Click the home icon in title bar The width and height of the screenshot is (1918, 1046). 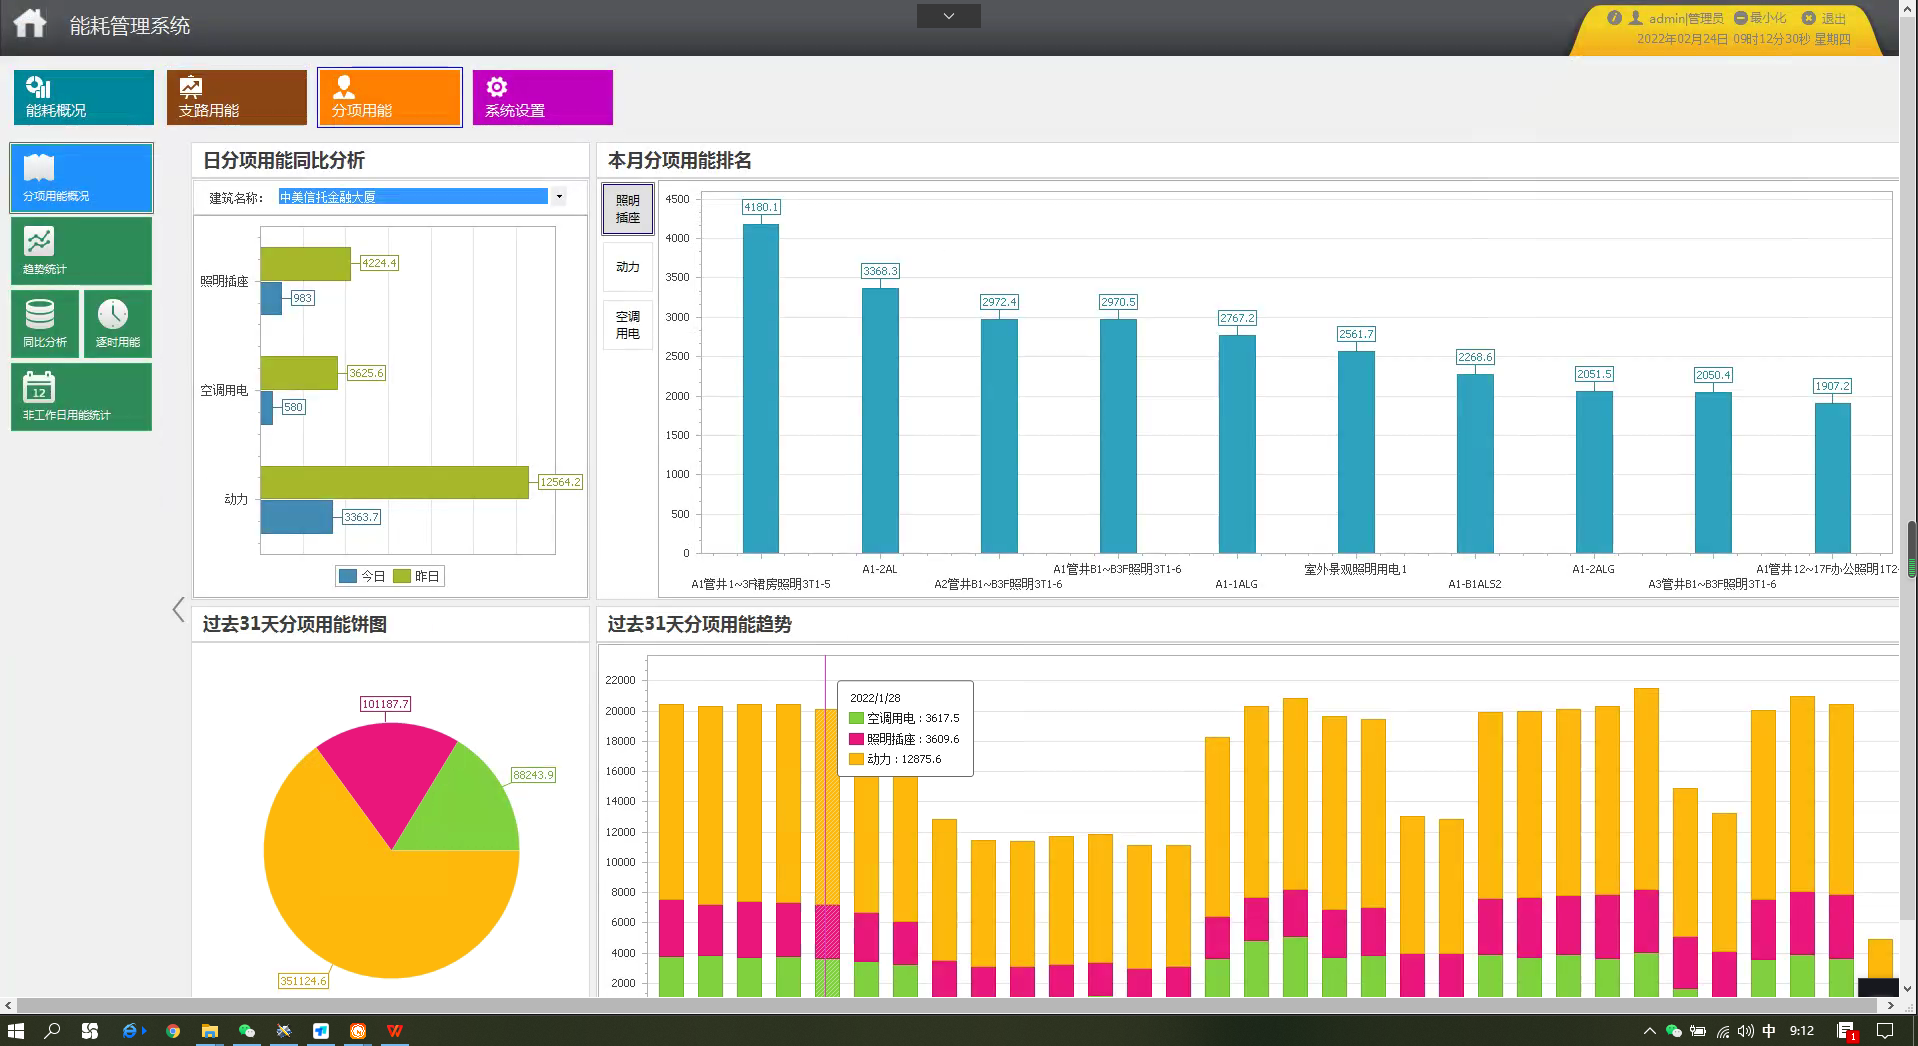click(30, 24)
